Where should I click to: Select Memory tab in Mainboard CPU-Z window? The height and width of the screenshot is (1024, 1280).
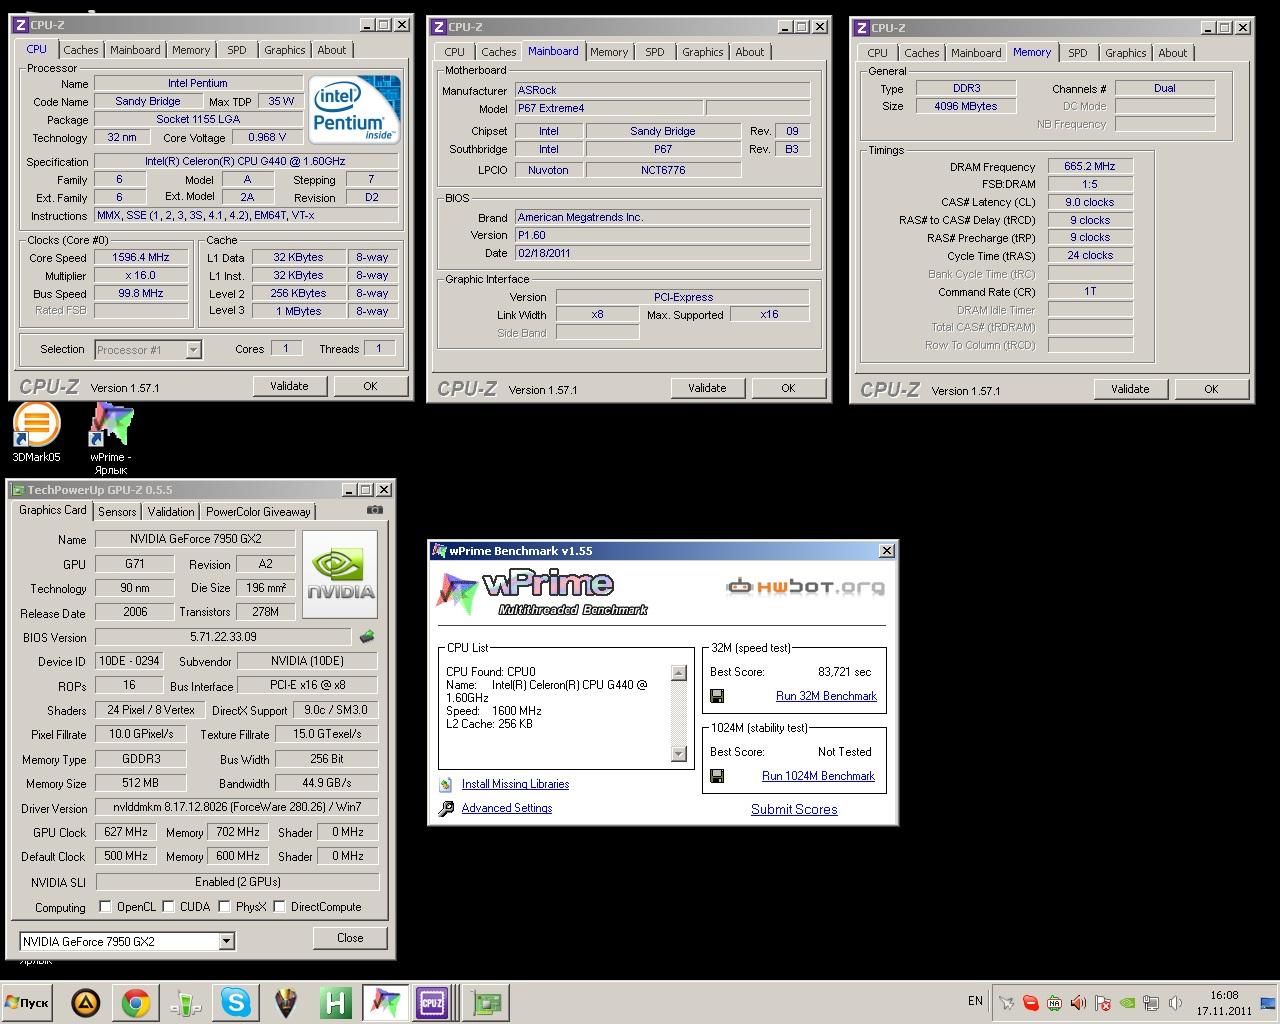click(x=609, y=52)
